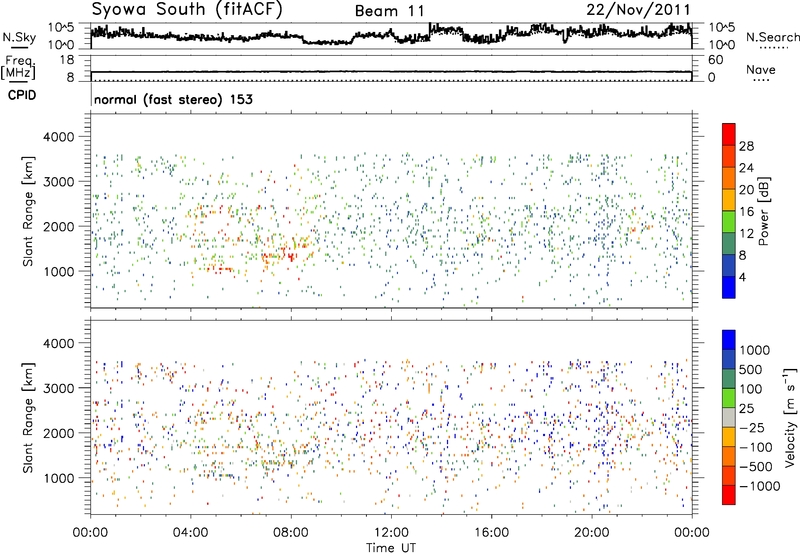Click the "20:00" time tick label
800x554 pixels.
pos(592,533)
